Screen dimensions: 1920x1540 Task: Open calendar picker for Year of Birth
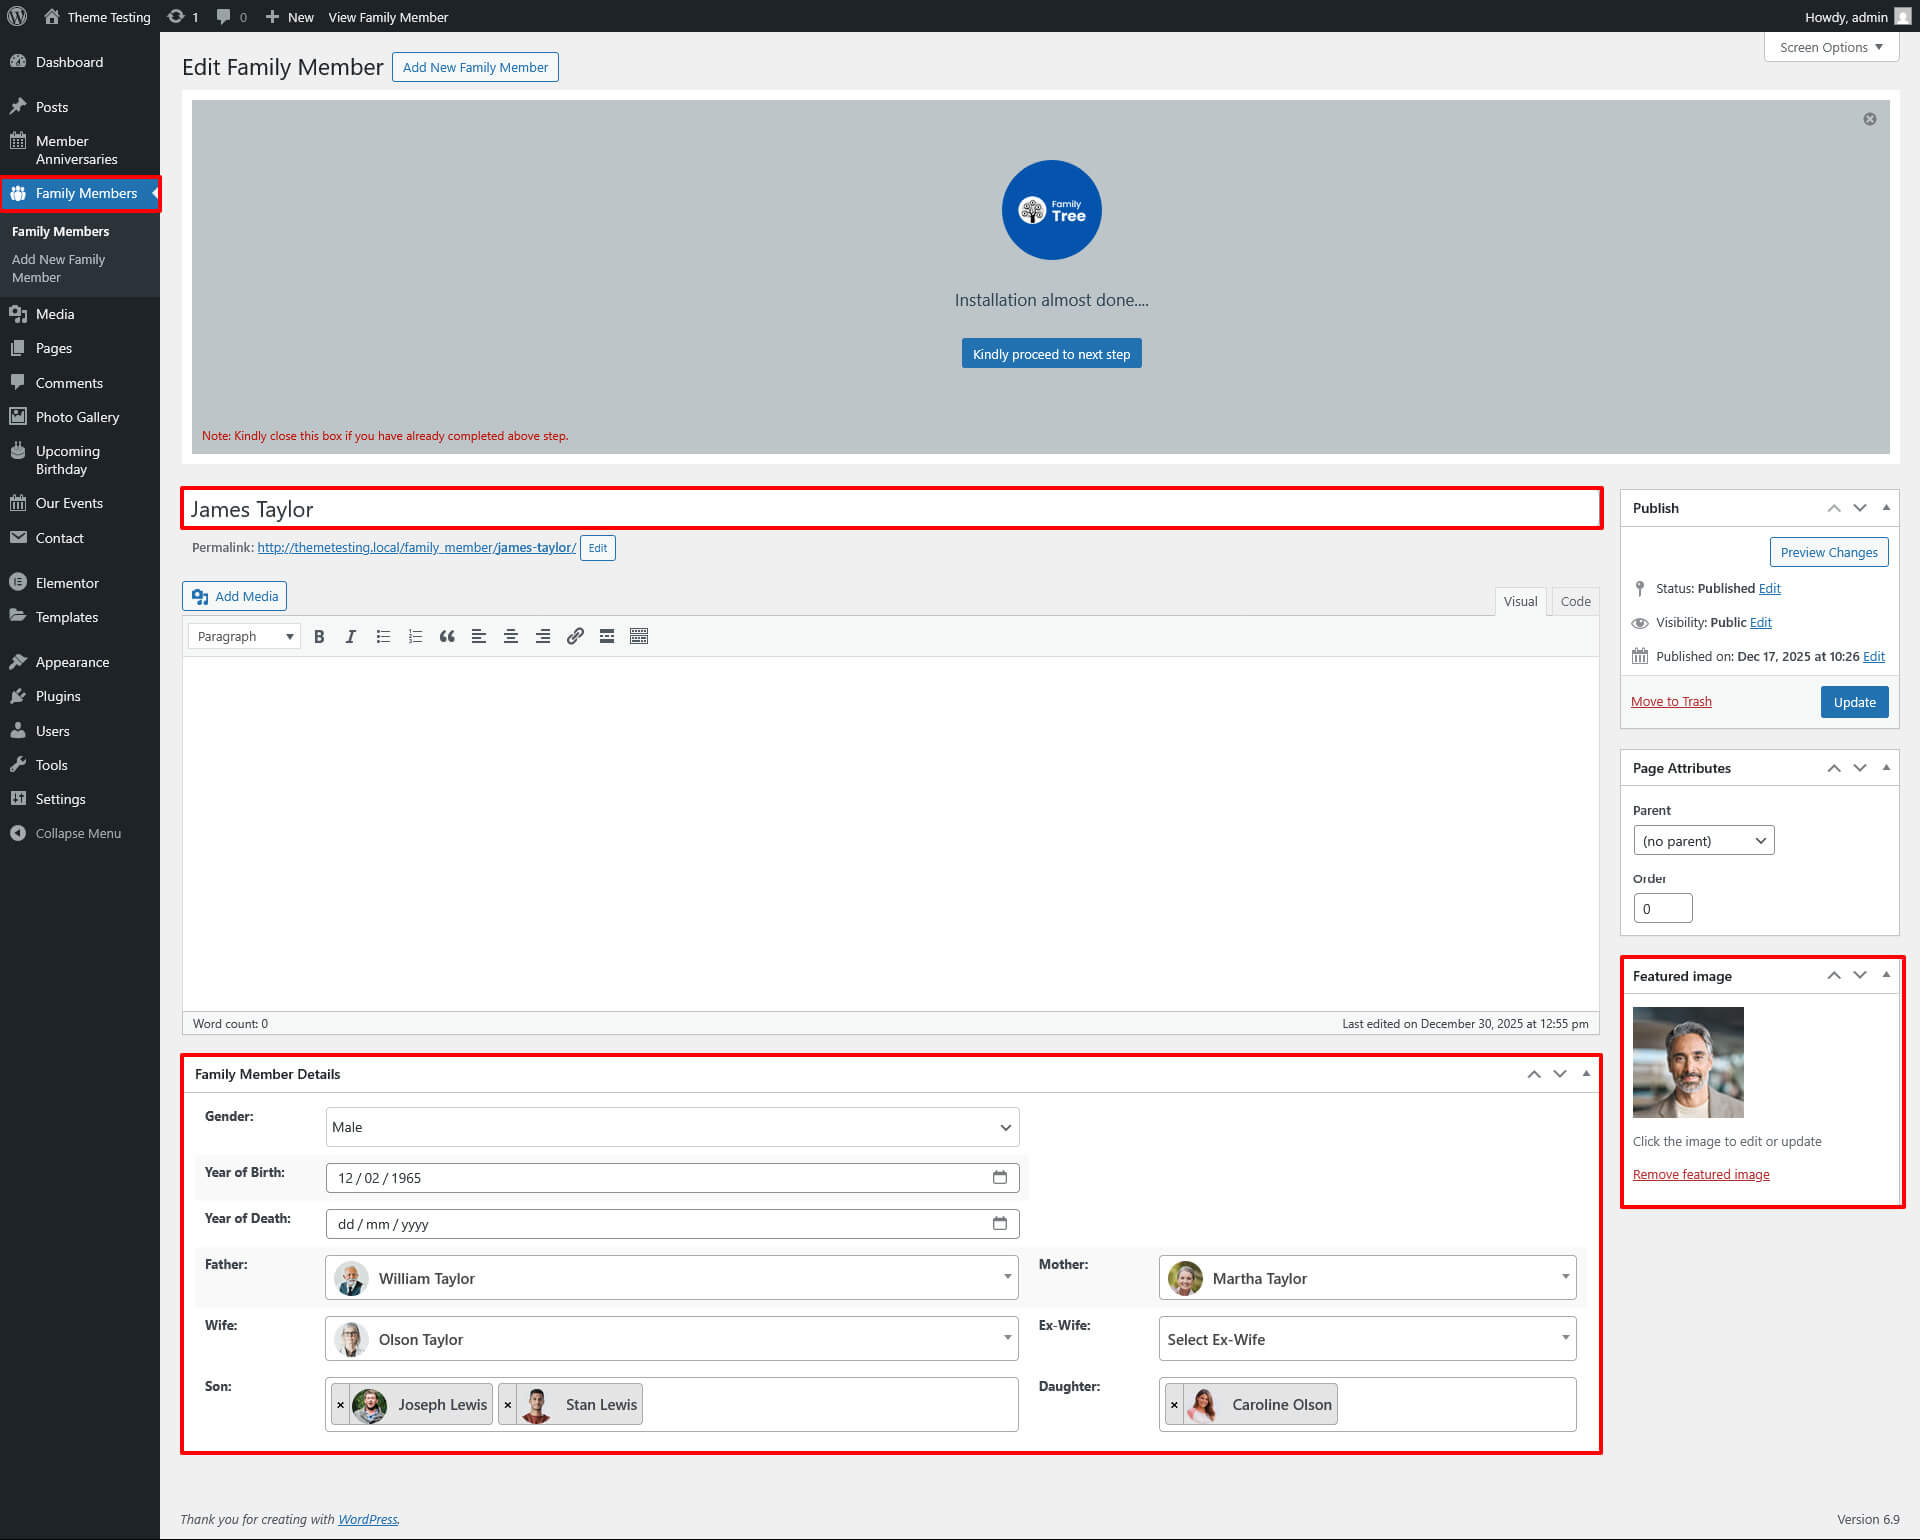click(999, 1177)
